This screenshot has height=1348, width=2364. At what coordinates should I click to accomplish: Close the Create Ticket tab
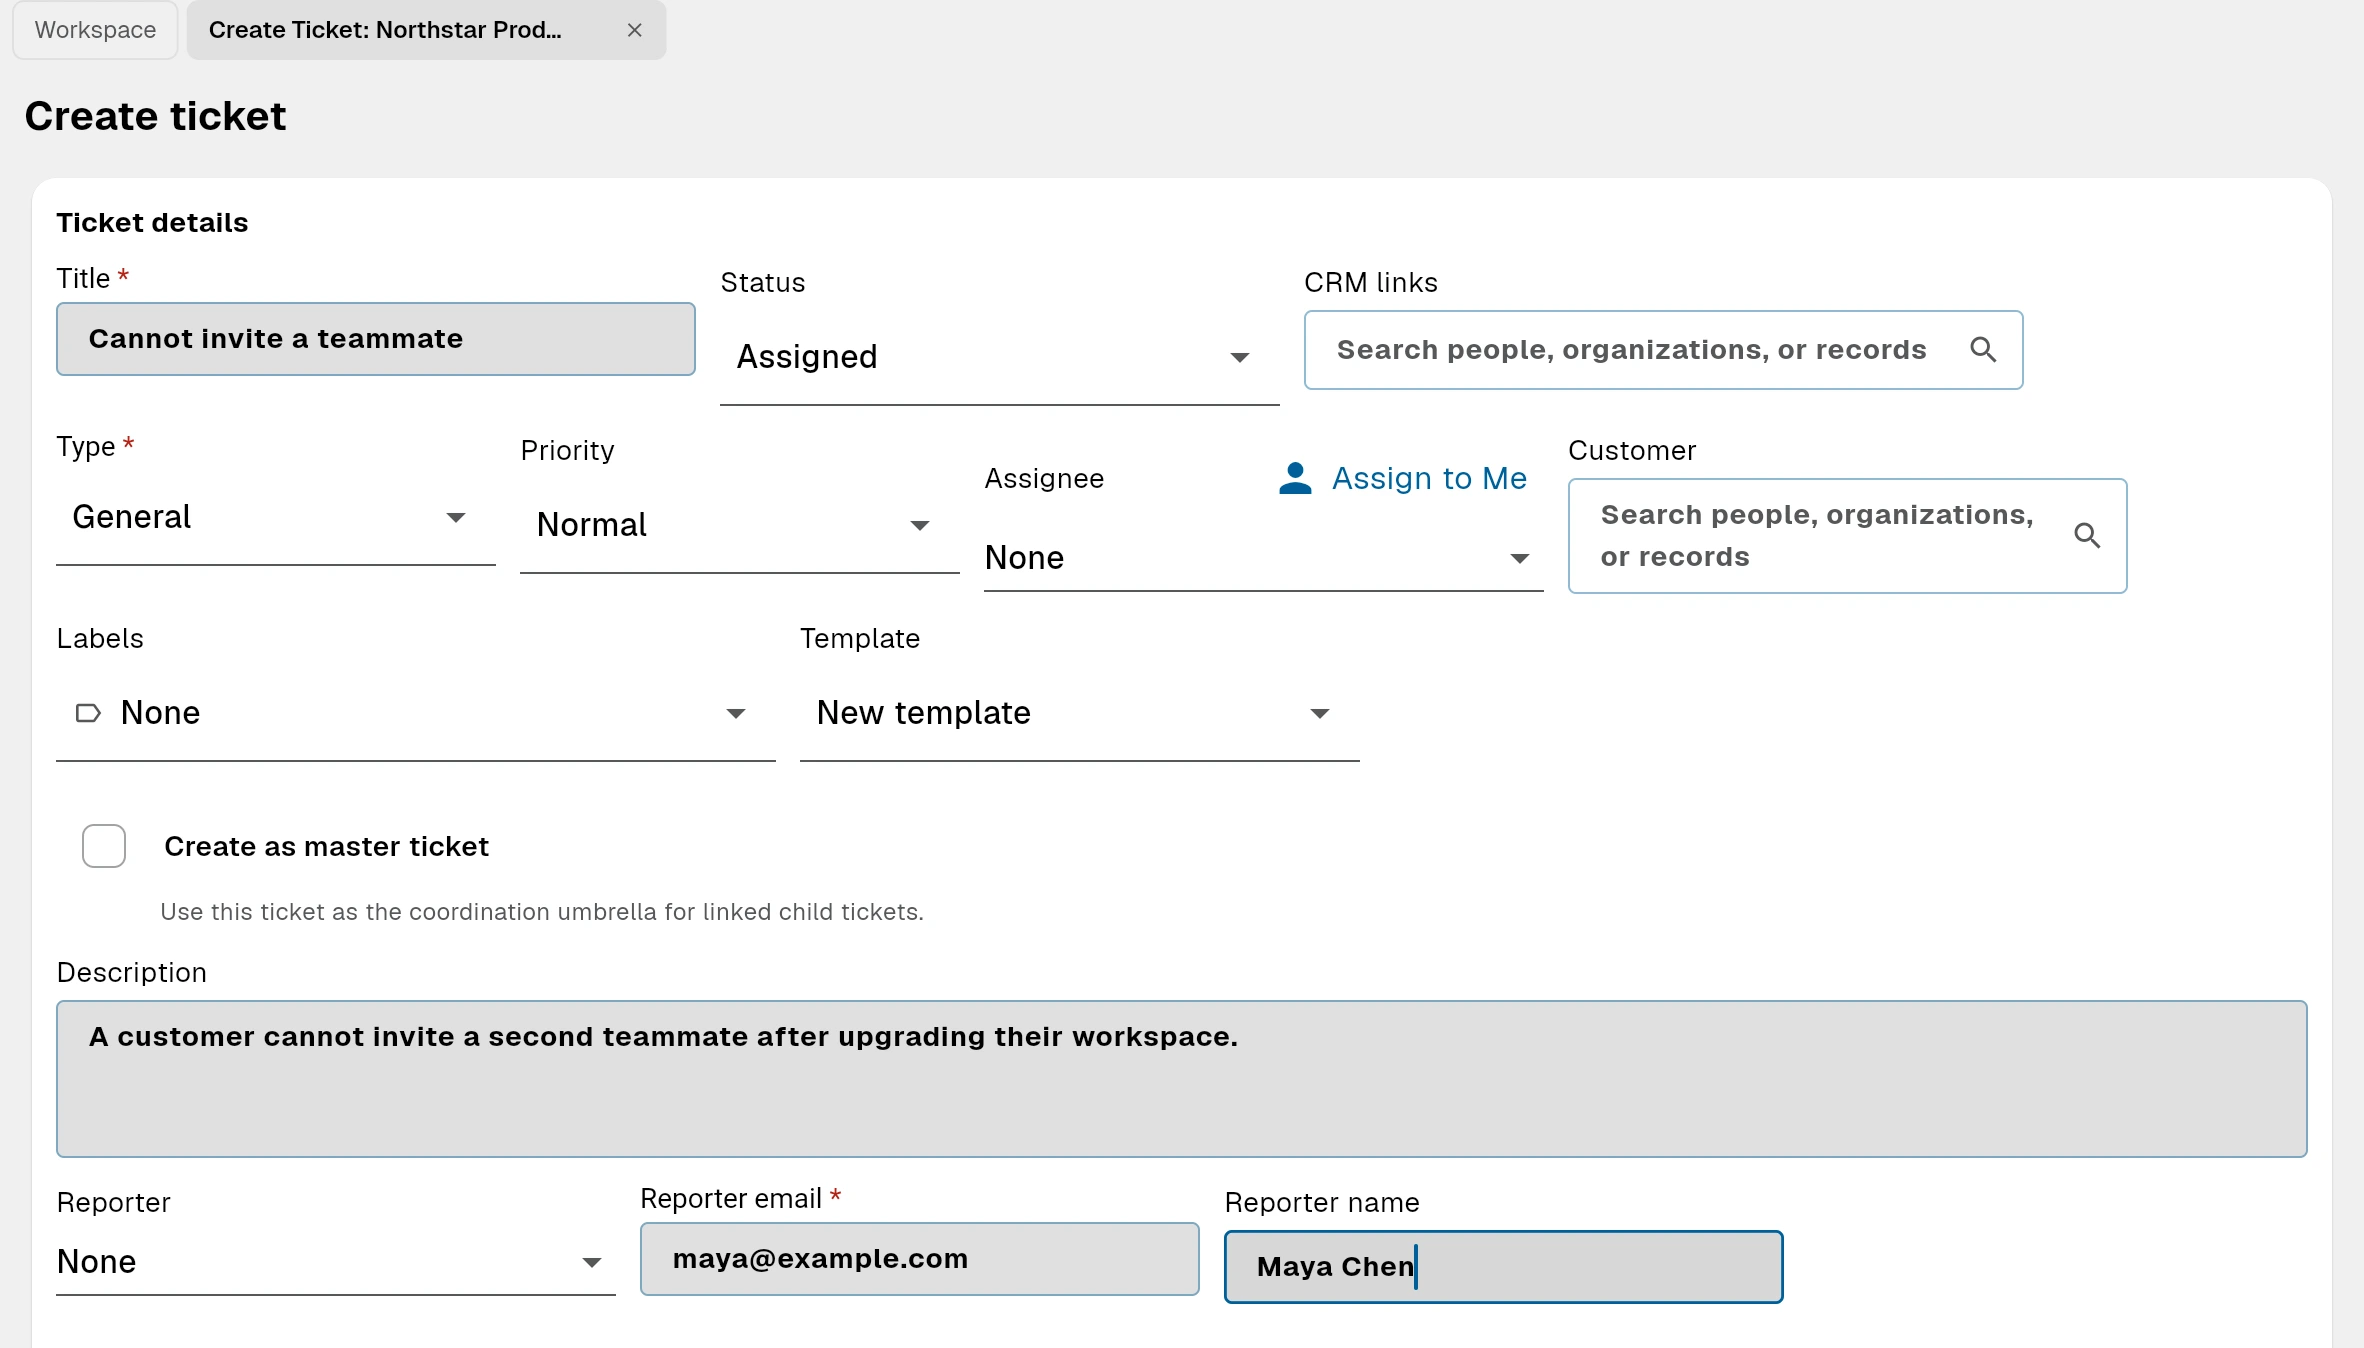[634, 30]
